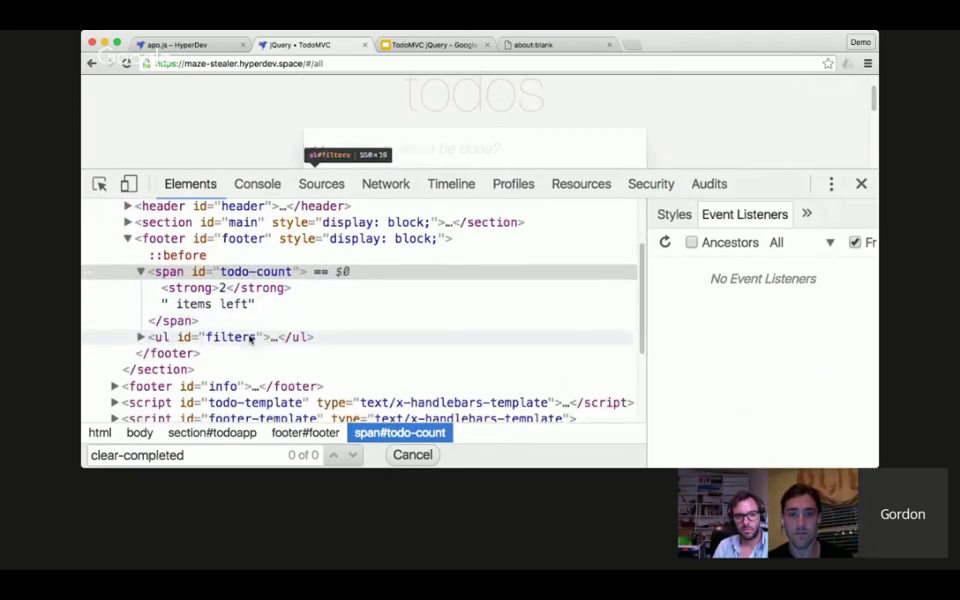Select html in the breadcrumb bar
This screenshot has height=600, width=960.
[100, 433]
